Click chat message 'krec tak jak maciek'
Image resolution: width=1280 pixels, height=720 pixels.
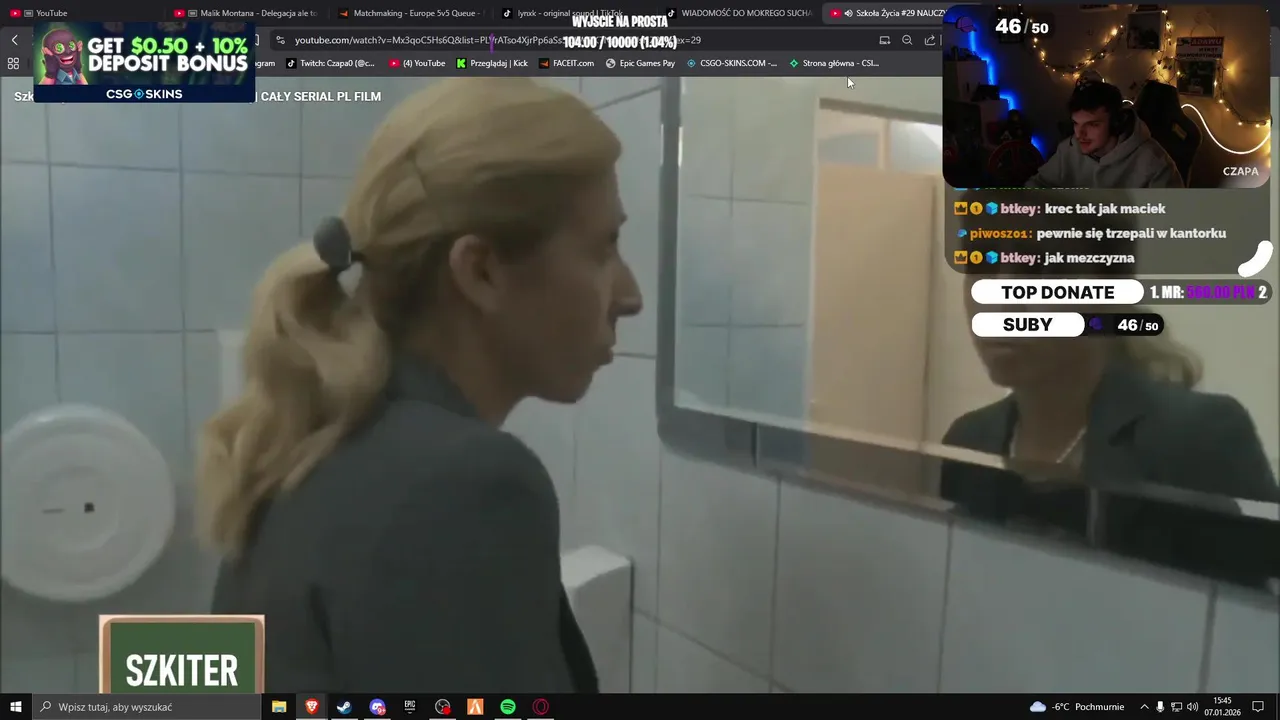coord(1104,209)
